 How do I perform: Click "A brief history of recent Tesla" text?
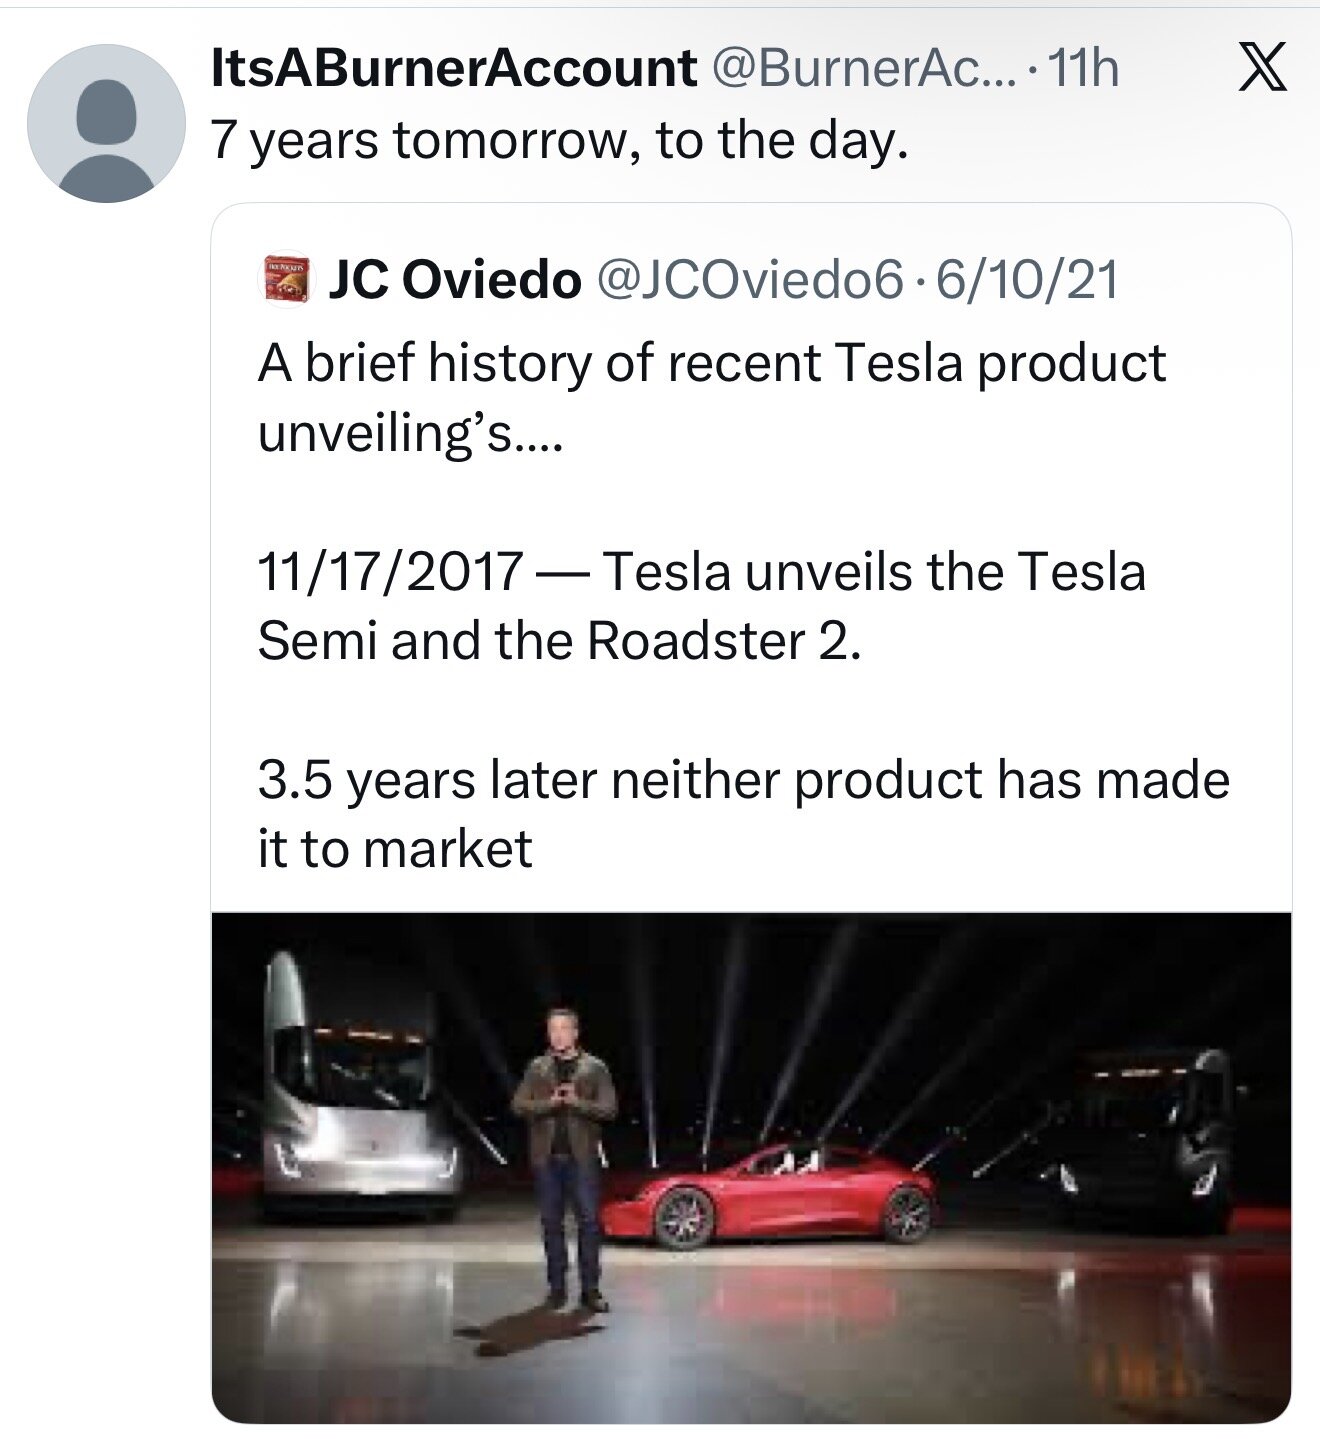click(711, 363)
